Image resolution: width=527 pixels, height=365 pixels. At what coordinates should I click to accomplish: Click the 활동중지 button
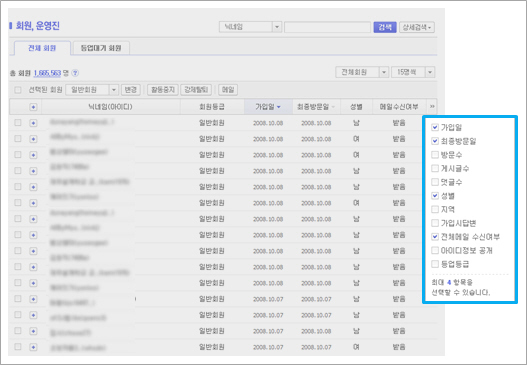[x=163, y=90]
